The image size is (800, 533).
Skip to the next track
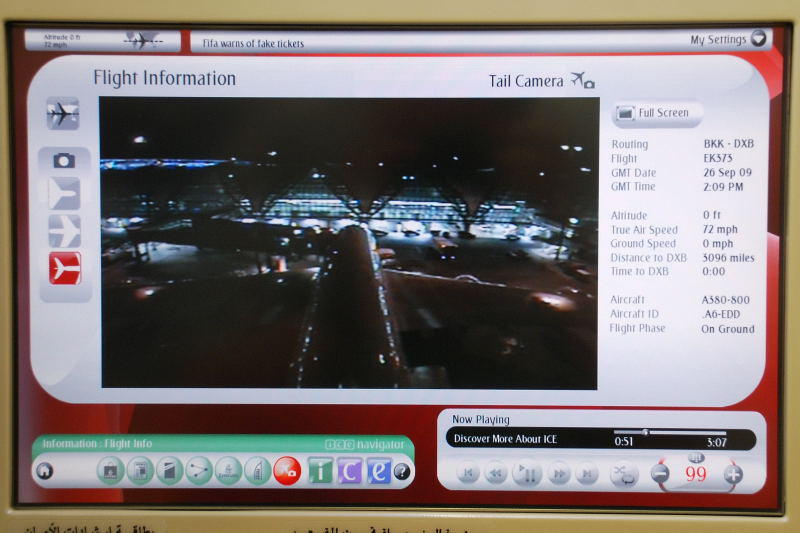tap(587, 474)
